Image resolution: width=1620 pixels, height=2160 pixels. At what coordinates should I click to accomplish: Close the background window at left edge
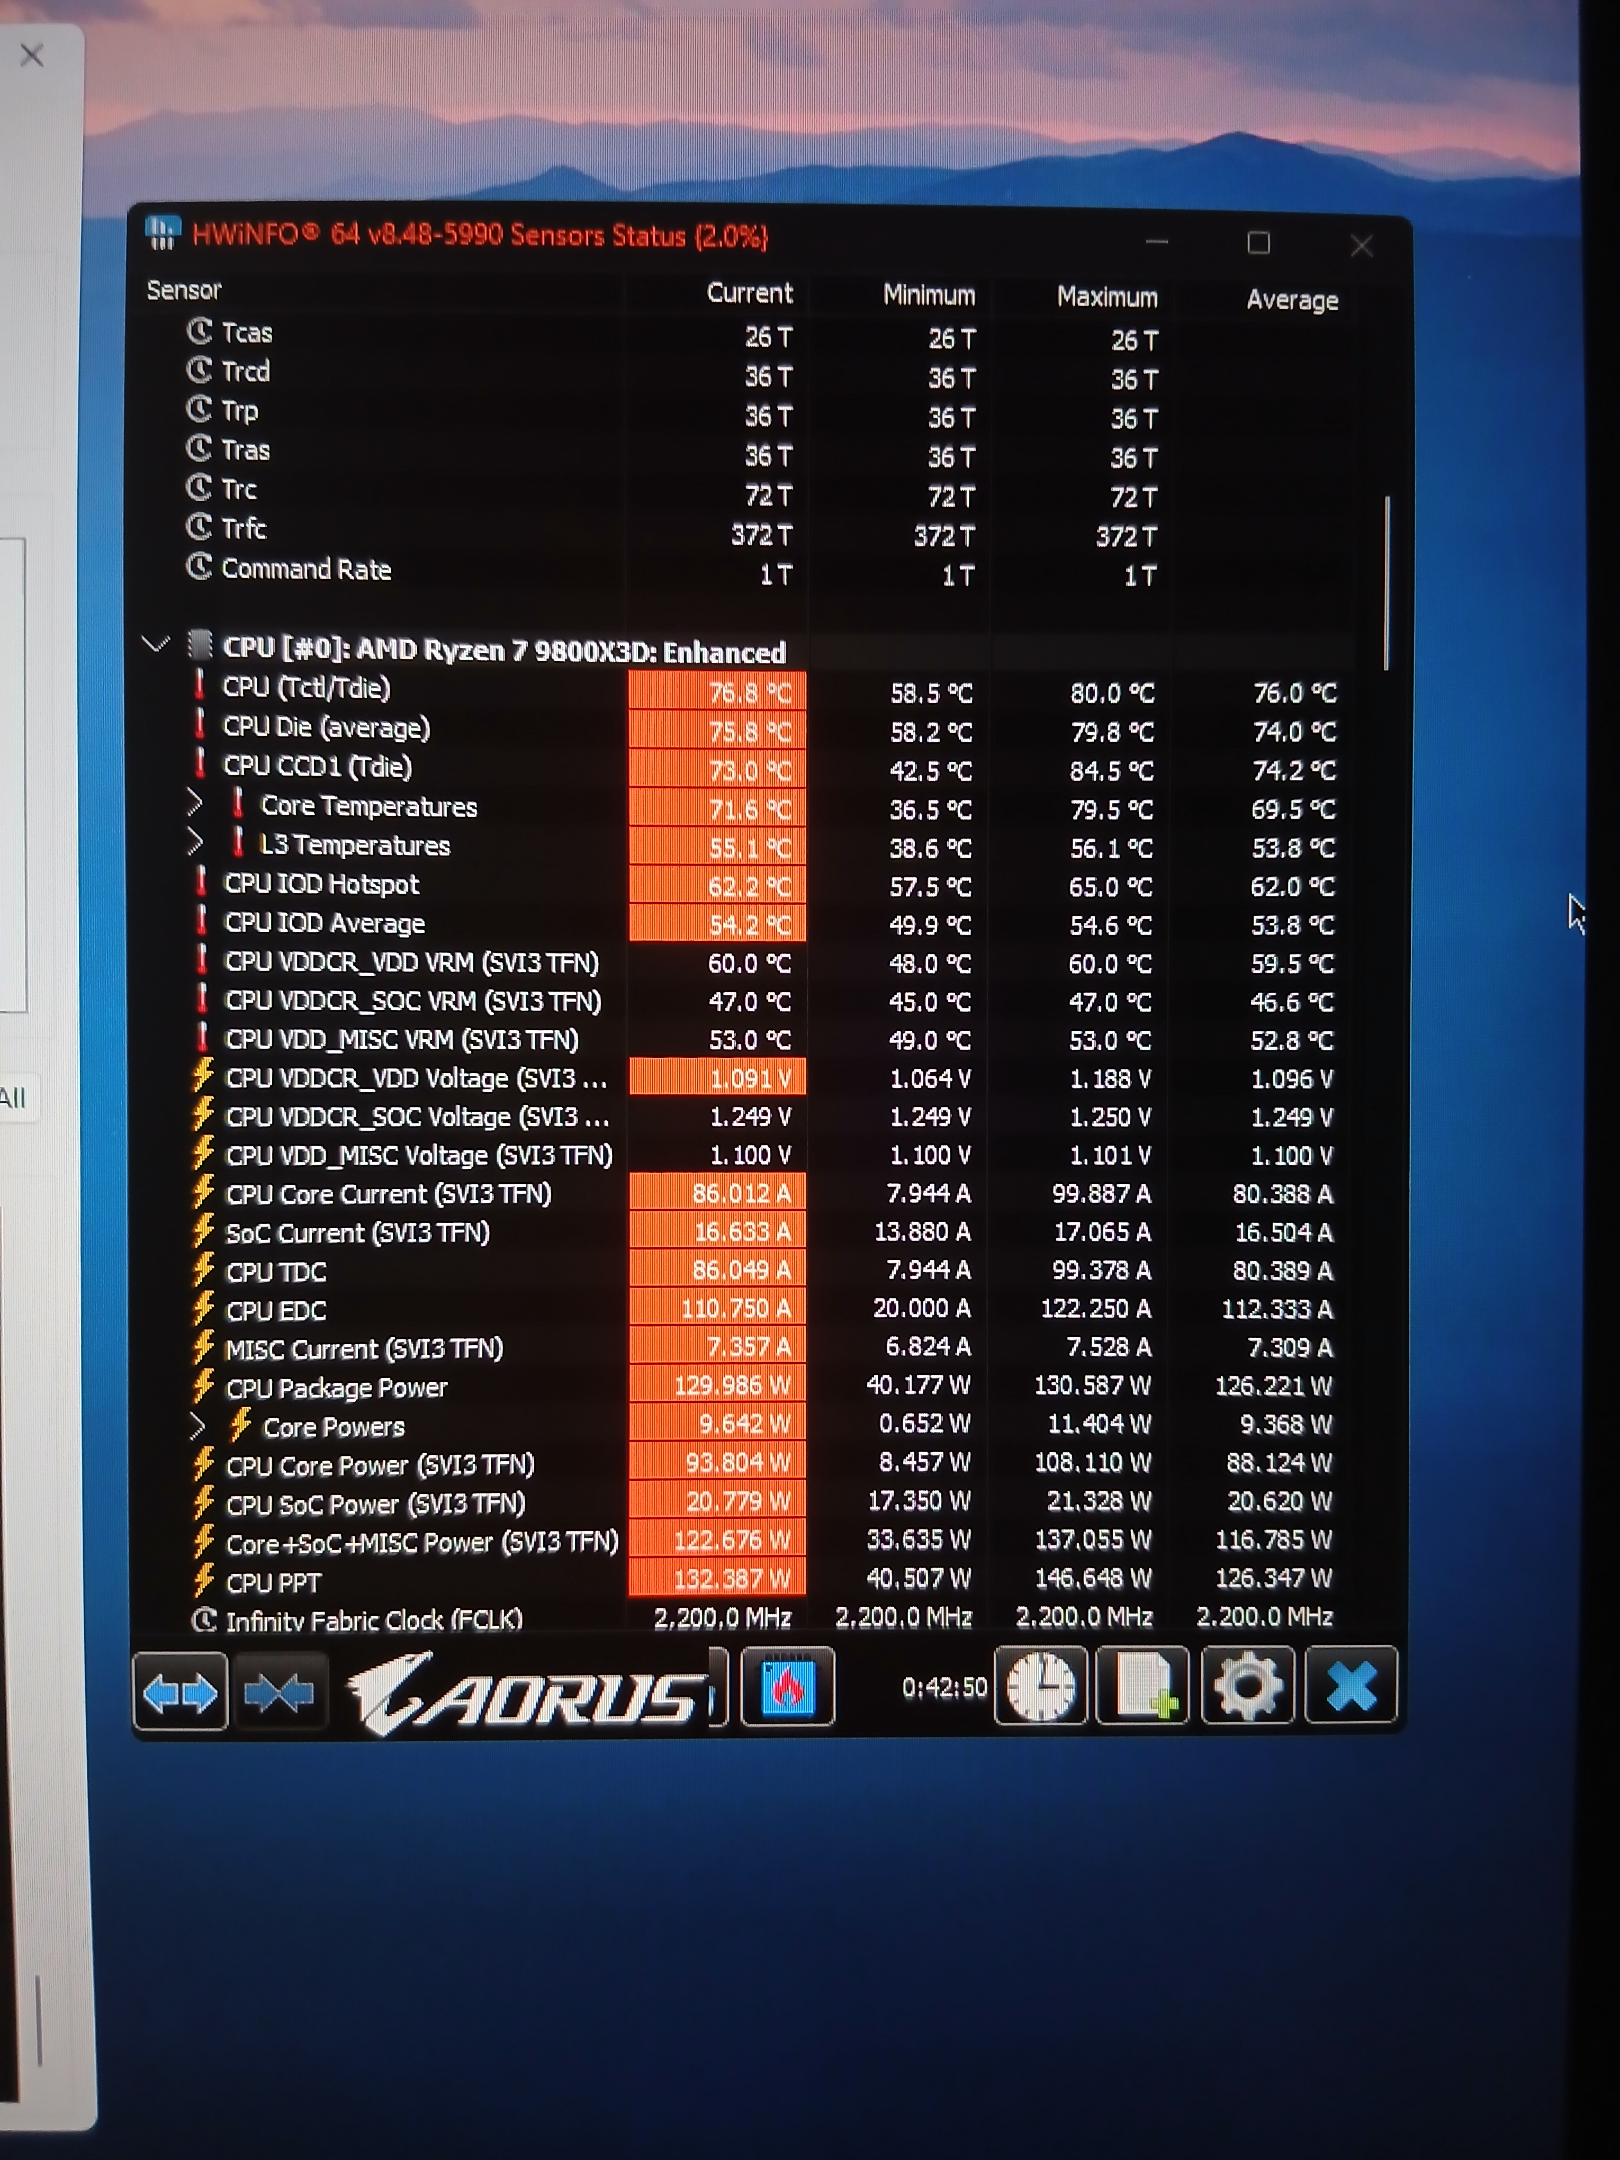[x=32, y=55]
